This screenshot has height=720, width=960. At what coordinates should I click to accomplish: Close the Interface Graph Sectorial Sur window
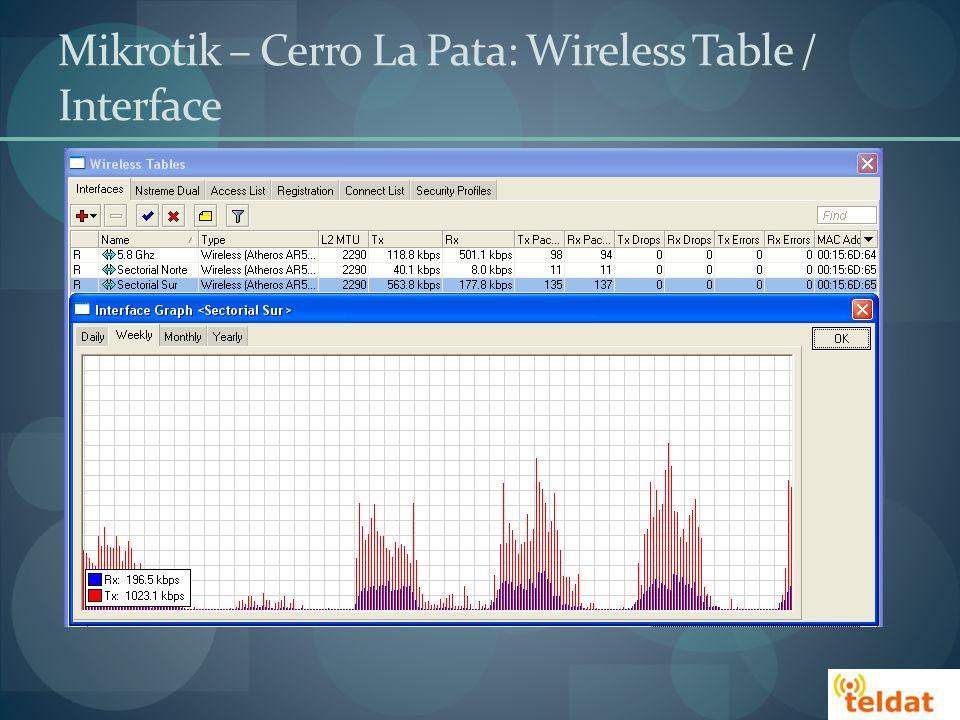click(x=862, y=310)
